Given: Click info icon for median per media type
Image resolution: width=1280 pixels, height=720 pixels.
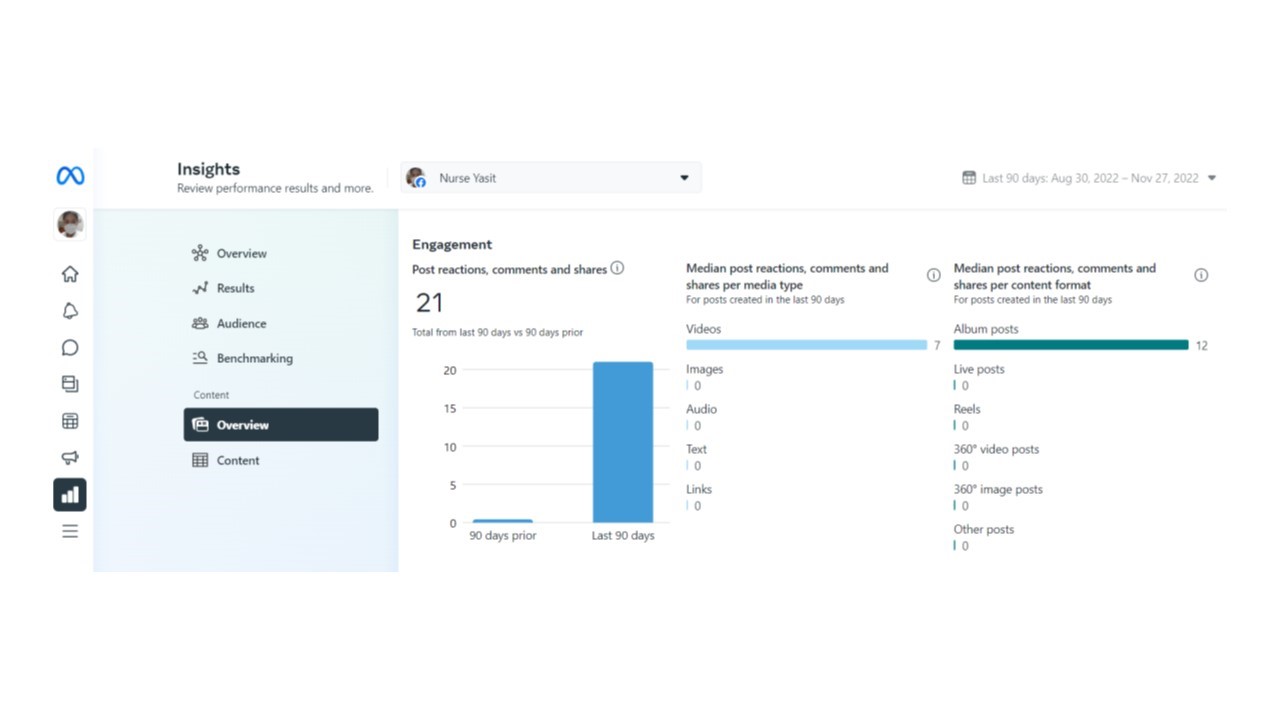Looking at the screenshot, I should point(933,275).
